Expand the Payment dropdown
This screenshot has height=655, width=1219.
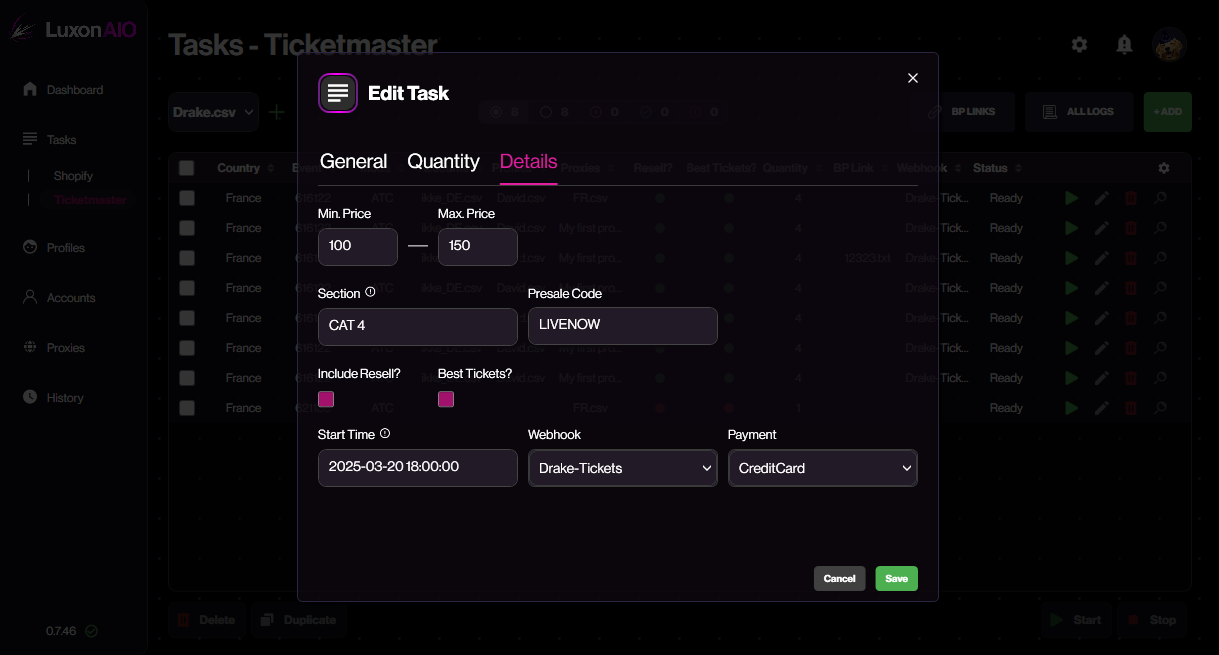point(822,468)
